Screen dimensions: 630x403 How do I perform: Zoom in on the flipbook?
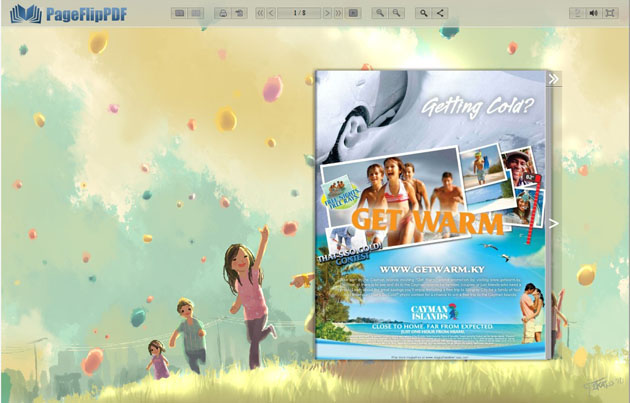380,13
